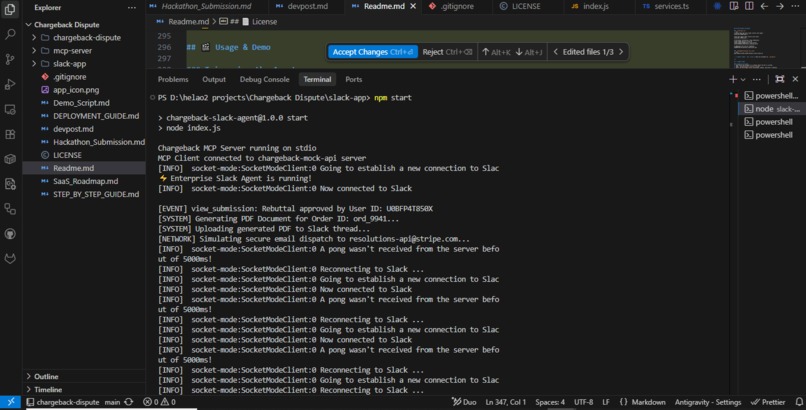The width and height of the screenshot is (806, 410).
Task: Open the GitHub view in activity bar
Action: click(x=10, y=234)
